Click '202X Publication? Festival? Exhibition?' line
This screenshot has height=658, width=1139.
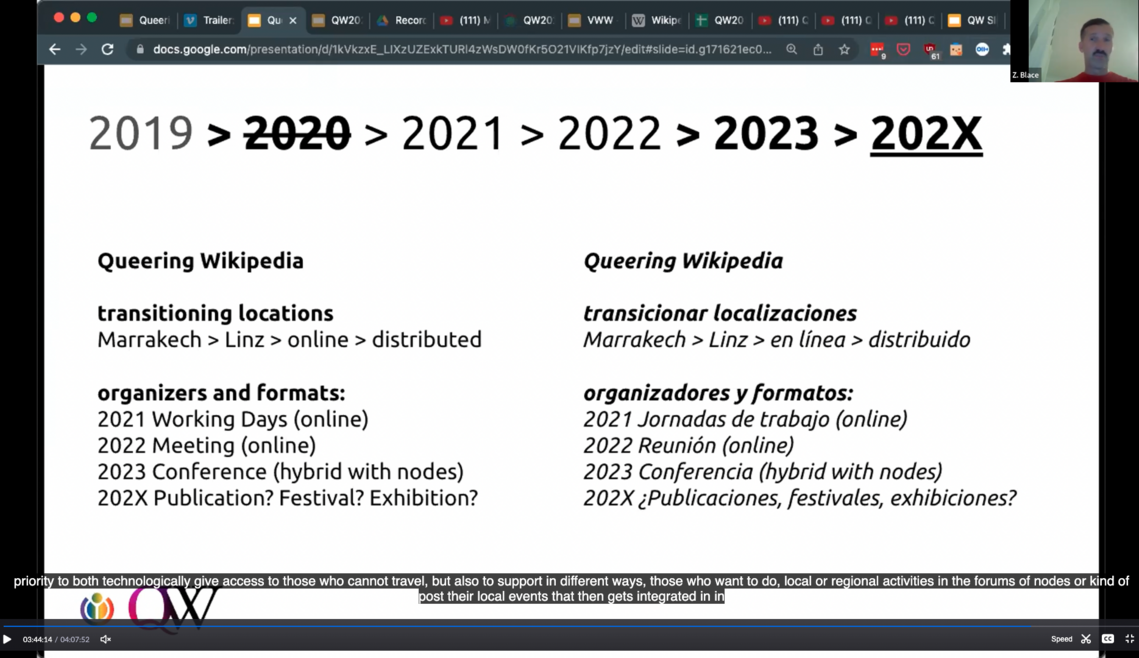[288, 497]
